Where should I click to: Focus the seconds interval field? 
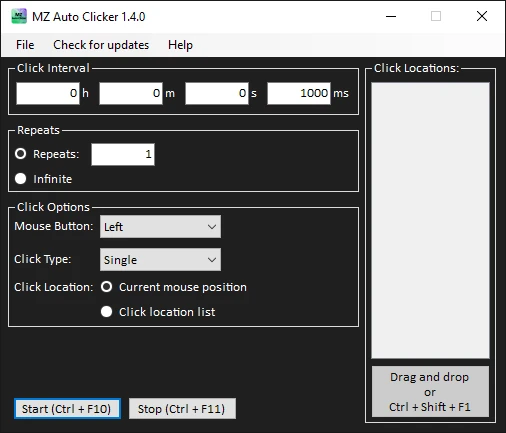(217, 93)
